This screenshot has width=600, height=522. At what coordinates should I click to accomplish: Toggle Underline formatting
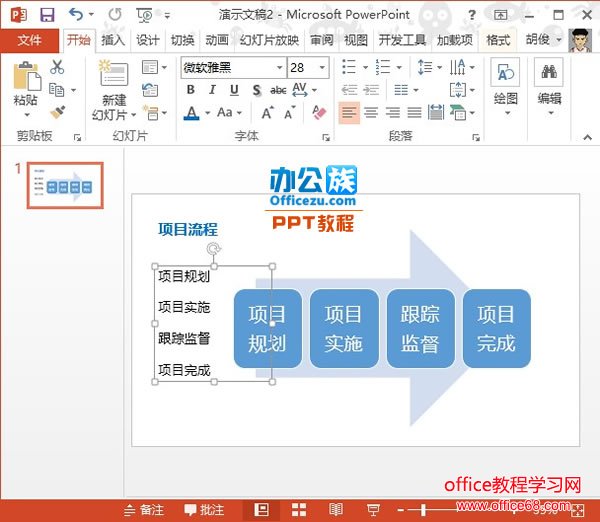click(234, 90)
